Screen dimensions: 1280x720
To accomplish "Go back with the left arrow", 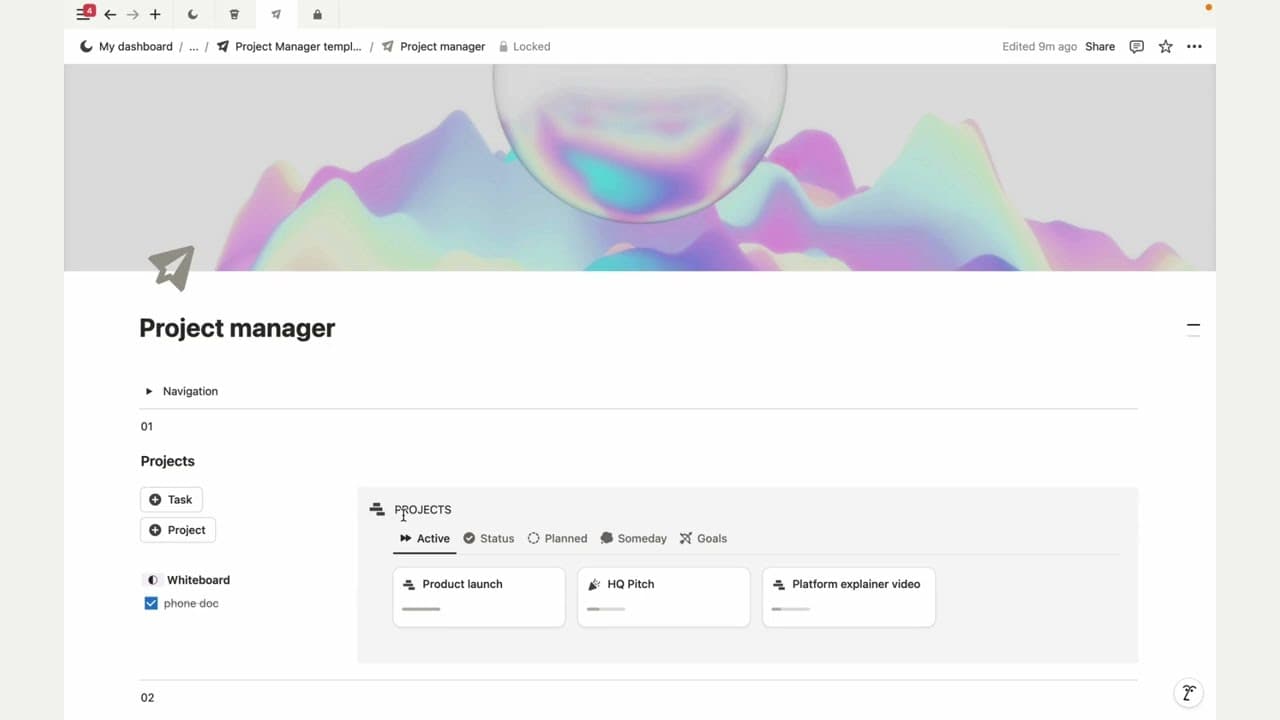I will [110, 15].
